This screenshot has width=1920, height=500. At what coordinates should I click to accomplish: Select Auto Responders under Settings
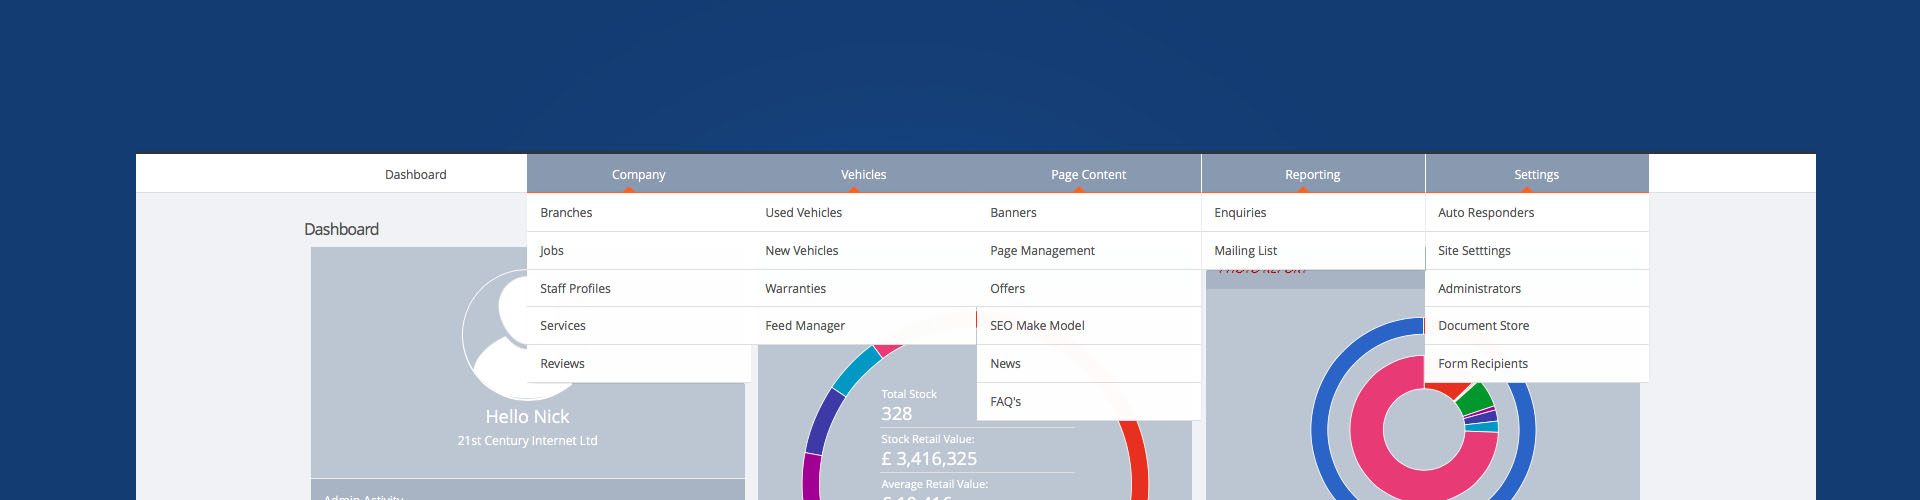[x=1537, y=213]
